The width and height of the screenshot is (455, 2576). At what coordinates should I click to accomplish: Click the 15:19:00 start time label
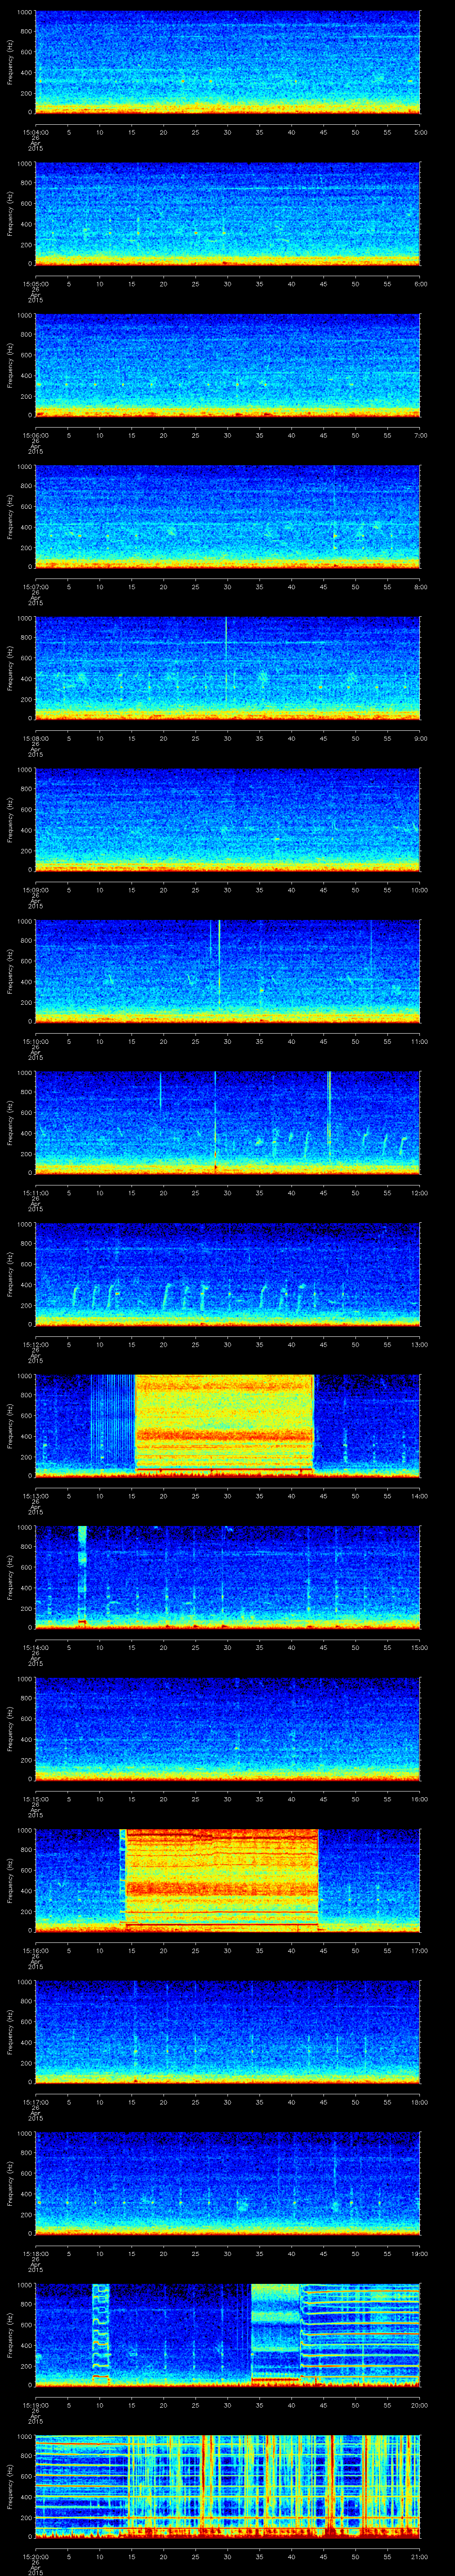pyautogui.click(x=35, y=2405)
